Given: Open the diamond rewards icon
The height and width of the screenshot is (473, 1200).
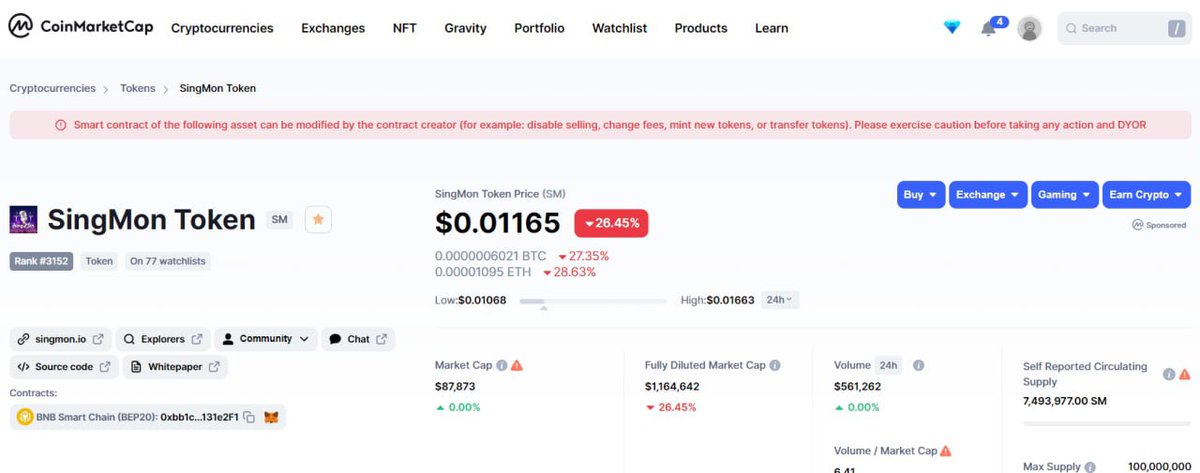Looking at the screenshot, I should [x=952, y=28].
